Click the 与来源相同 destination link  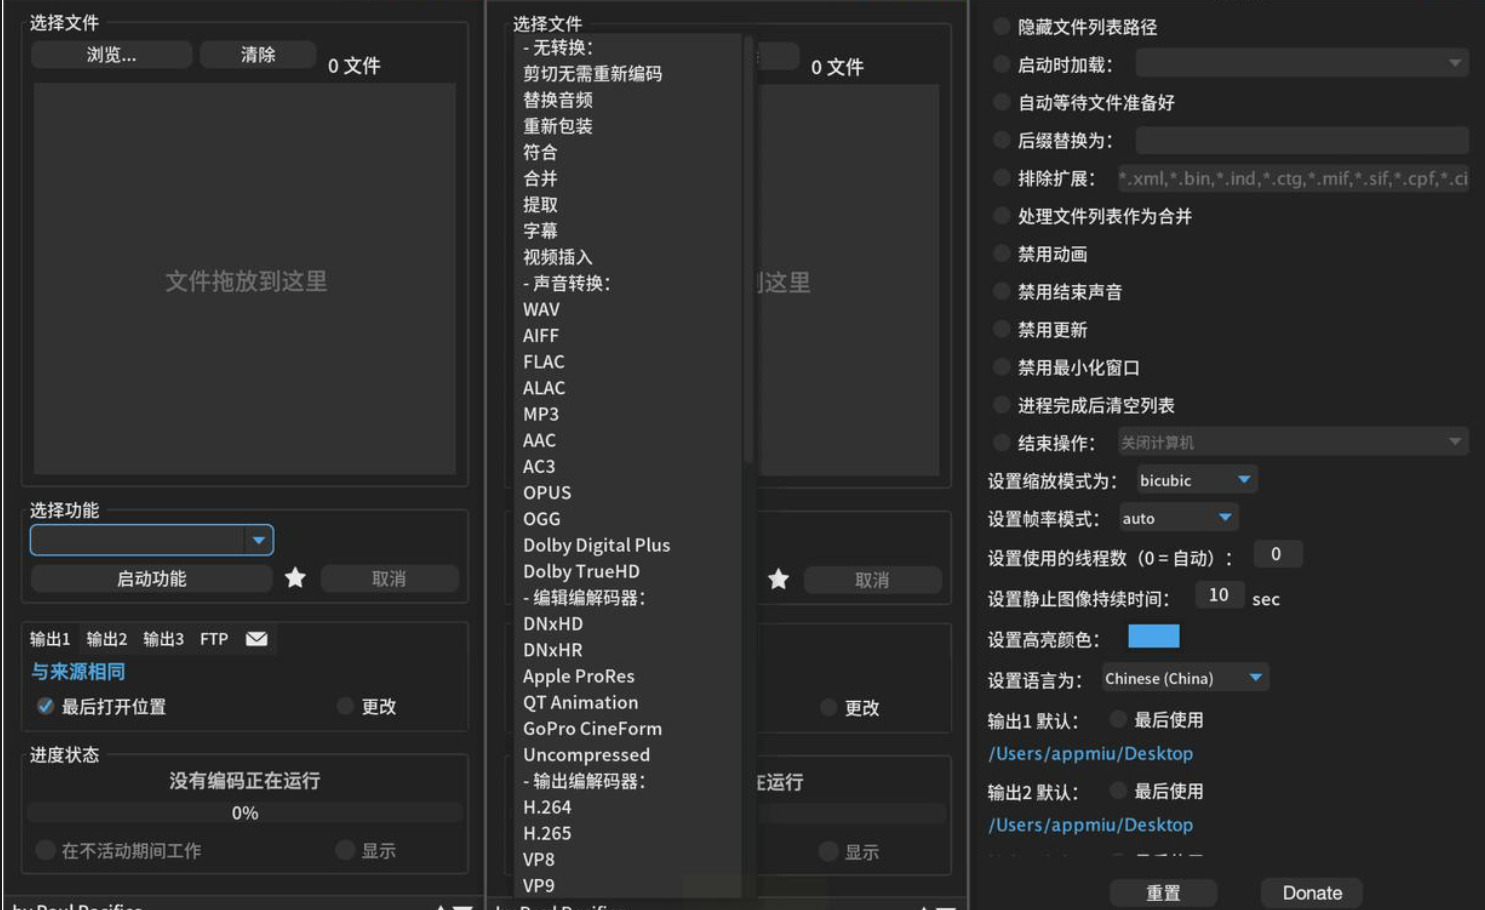78,671
